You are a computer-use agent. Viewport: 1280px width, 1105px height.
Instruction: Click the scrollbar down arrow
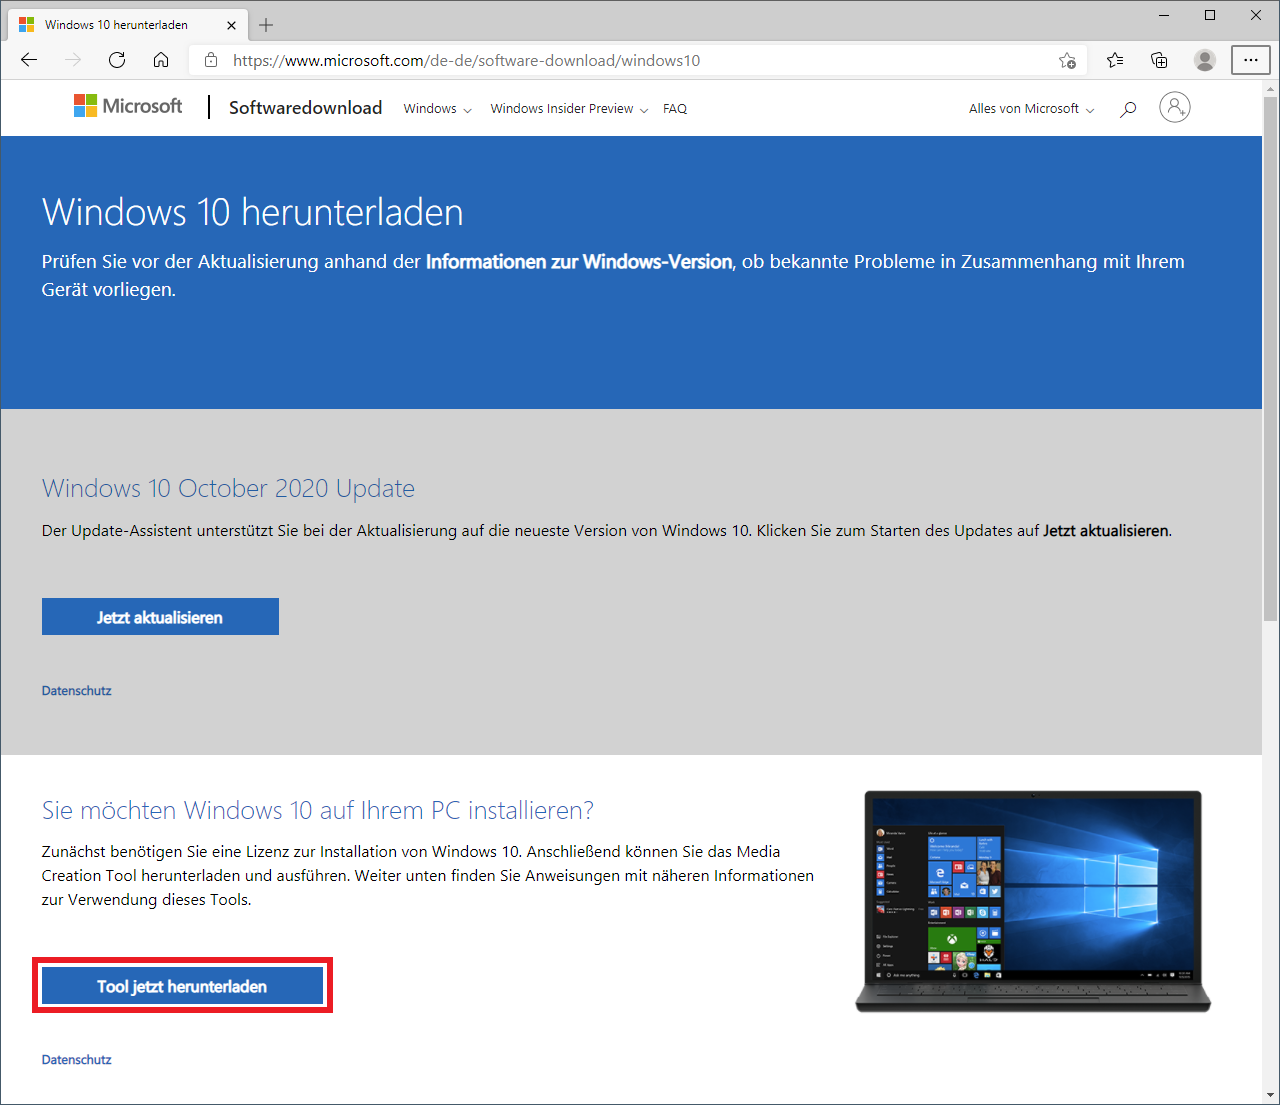[x=1271, y=1094]
